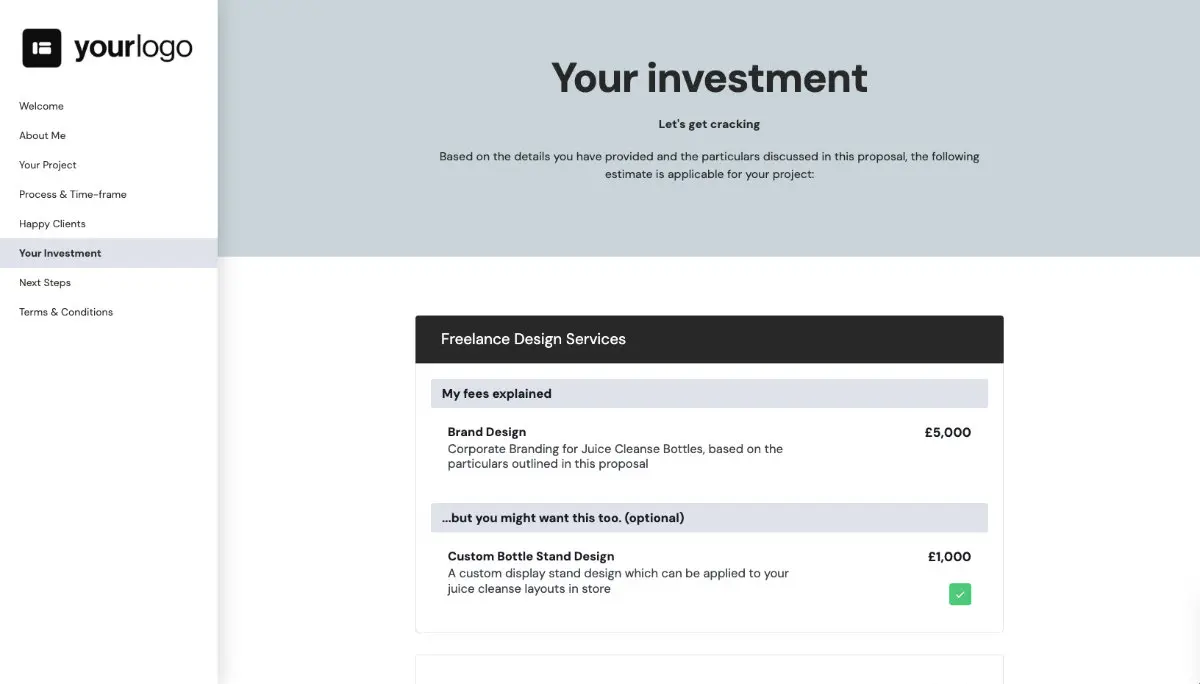Viewport: 1200px width, 684px height.
Task: Select Process & Time-frame in the sidebar
Action: (x=73, y=194)
